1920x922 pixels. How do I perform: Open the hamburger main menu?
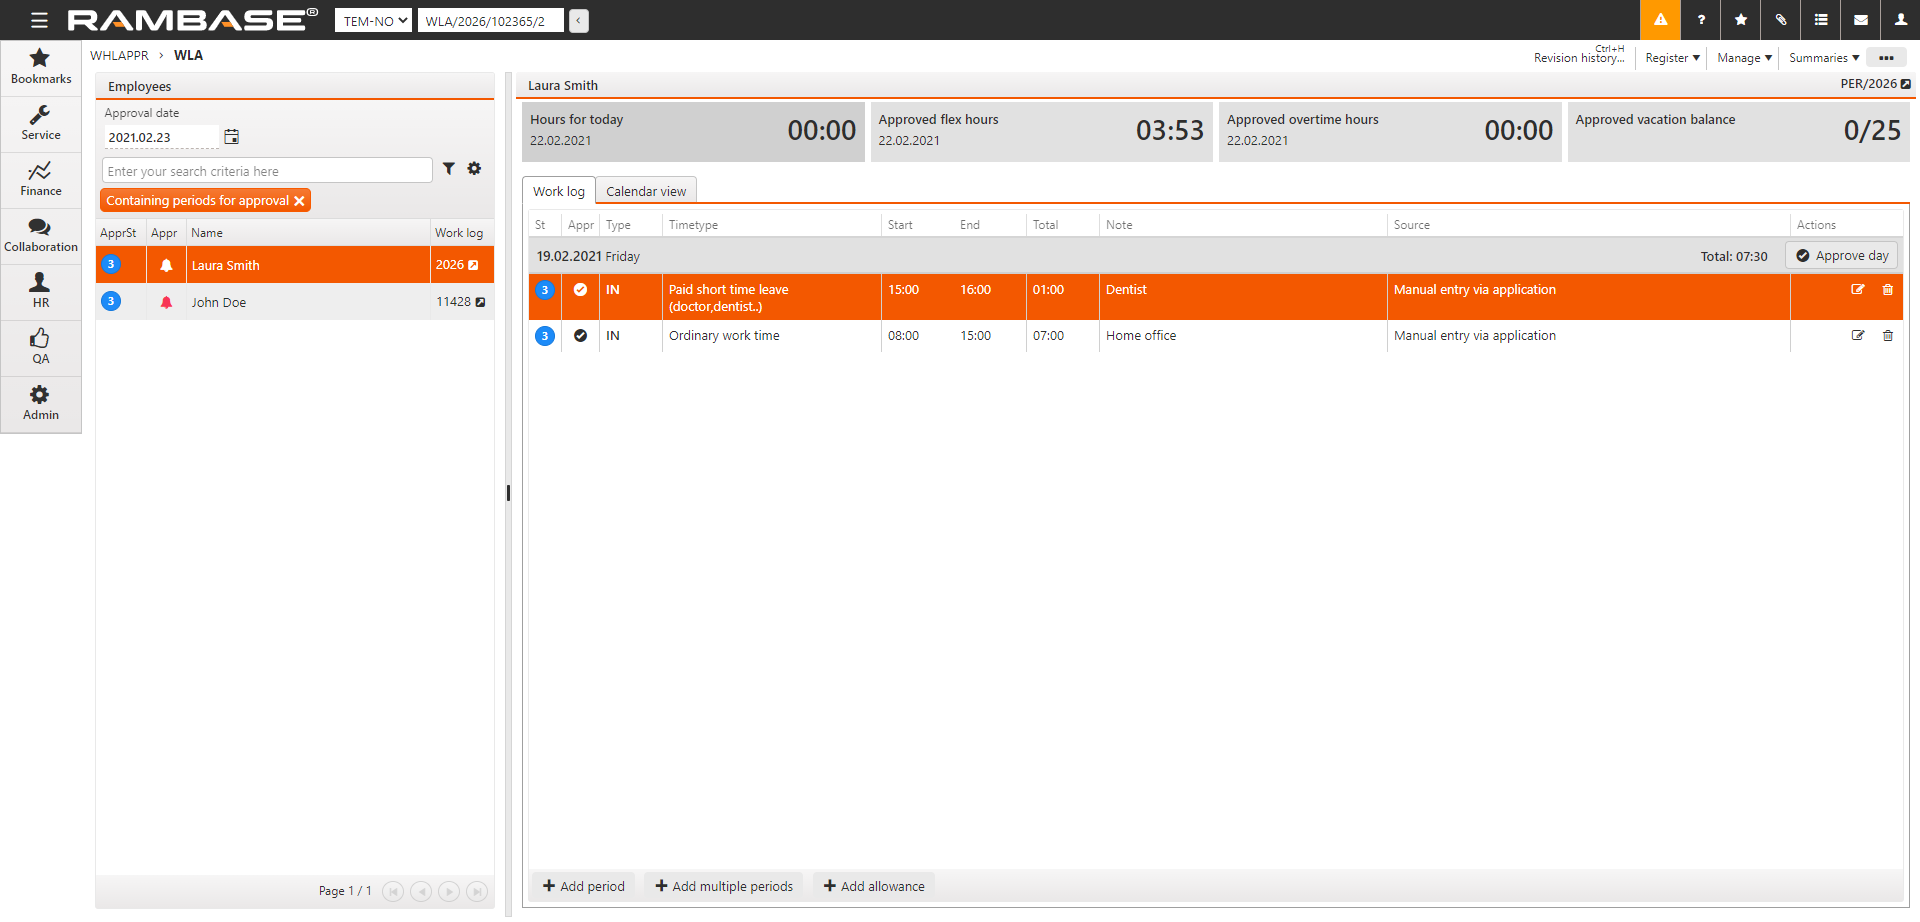[x=39, y=20]
